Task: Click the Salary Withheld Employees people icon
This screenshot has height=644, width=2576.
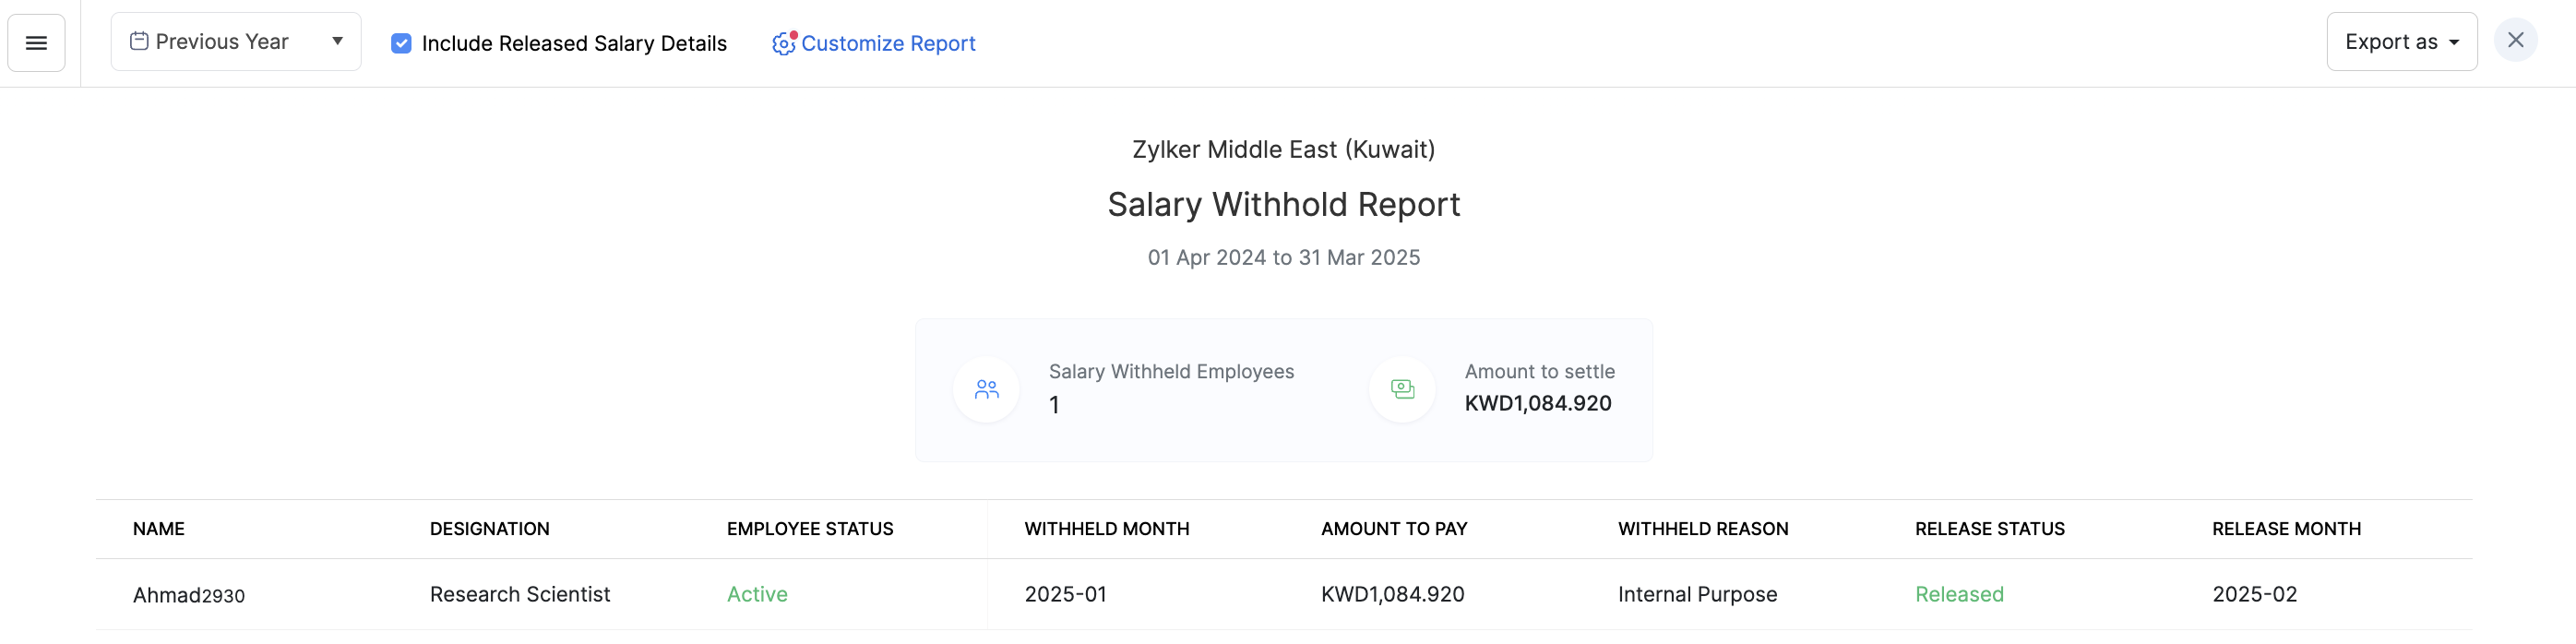Action: (986, 389)
